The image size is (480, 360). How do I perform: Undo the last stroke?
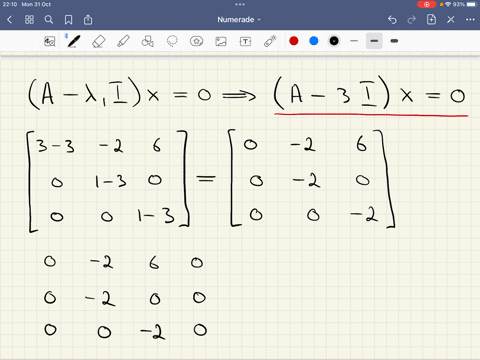click(x=392, y=20)
